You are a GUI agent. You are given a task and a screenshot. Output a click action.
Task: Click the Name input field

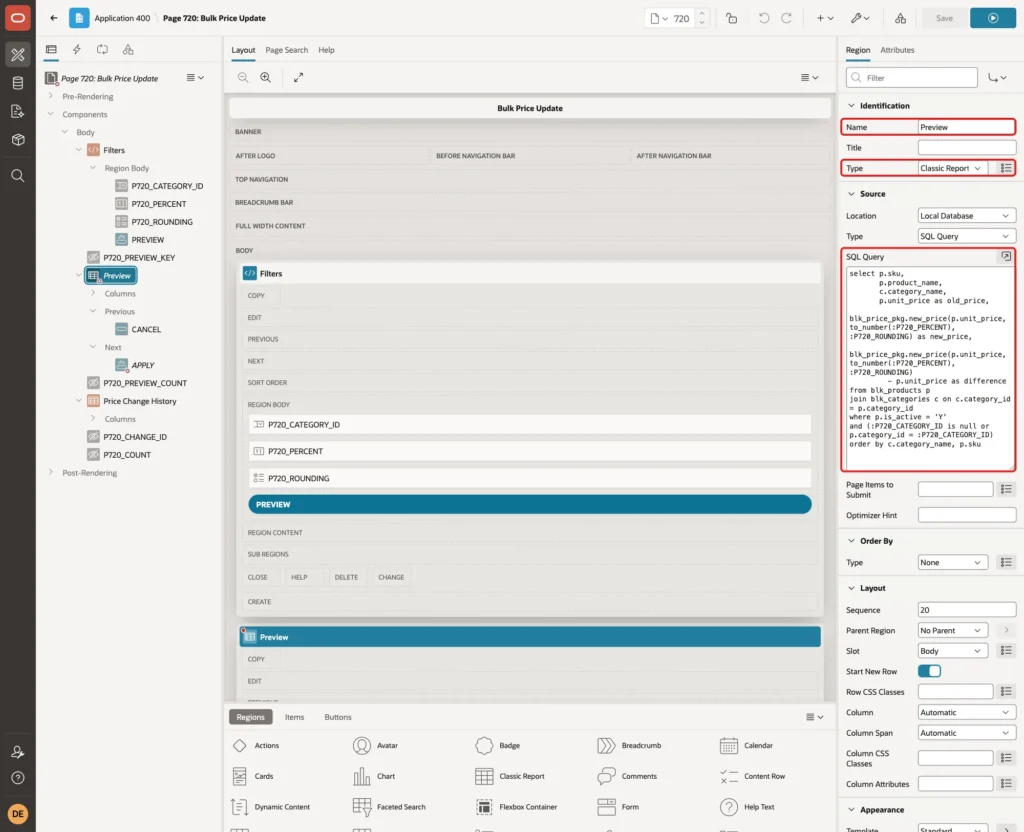coord(966,127)
